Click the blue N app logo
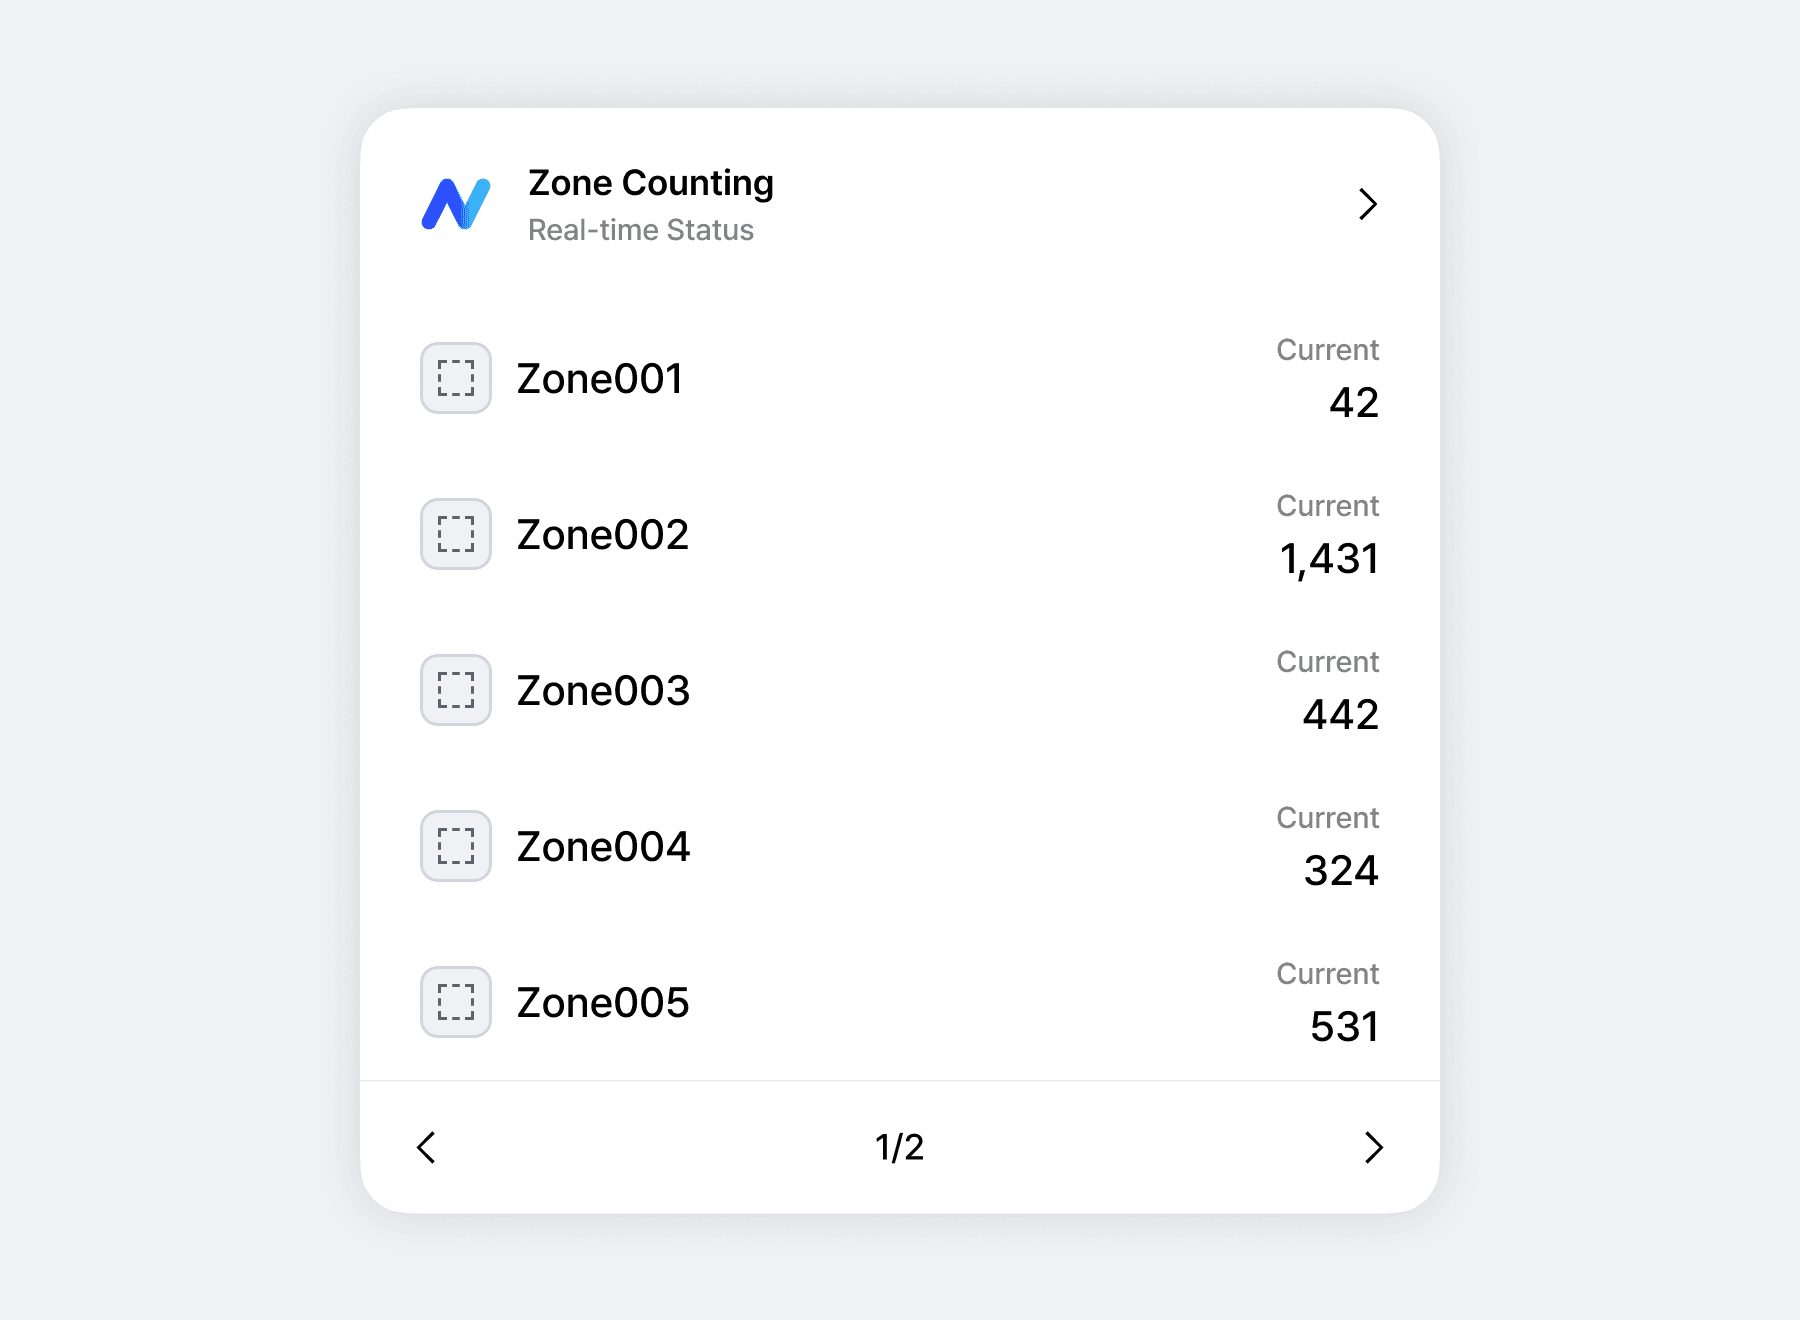This screenshot has width=1800, height=1320. click(456, 204)
